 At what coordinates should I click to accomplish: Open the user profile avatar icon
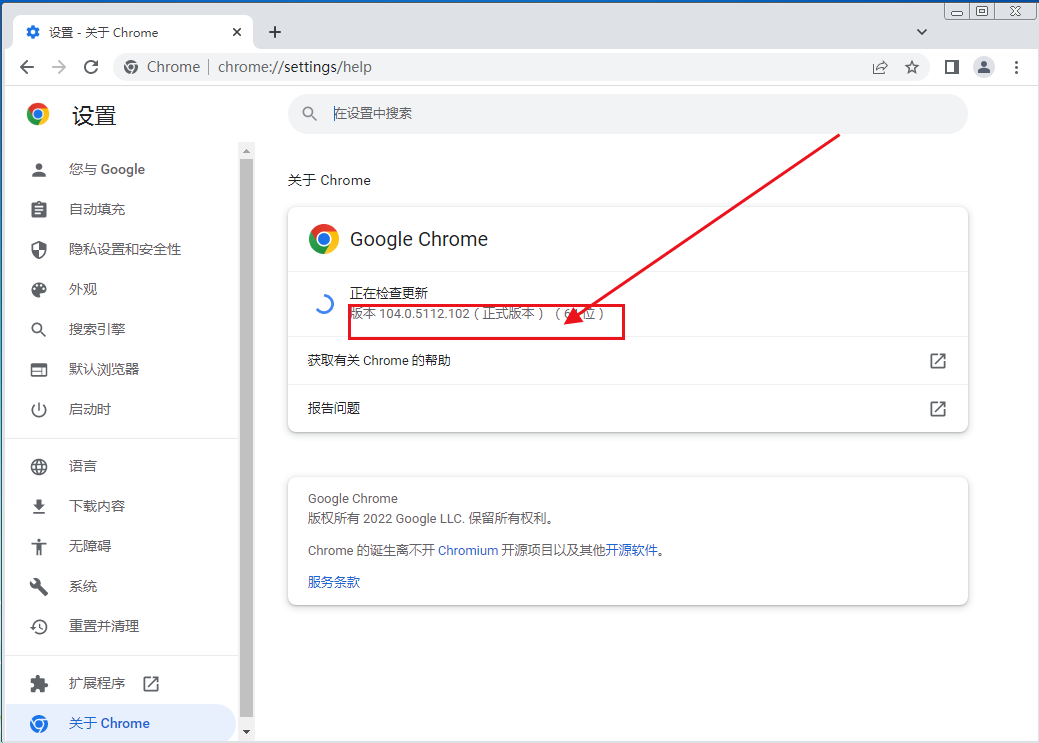(x=984, y=67)
